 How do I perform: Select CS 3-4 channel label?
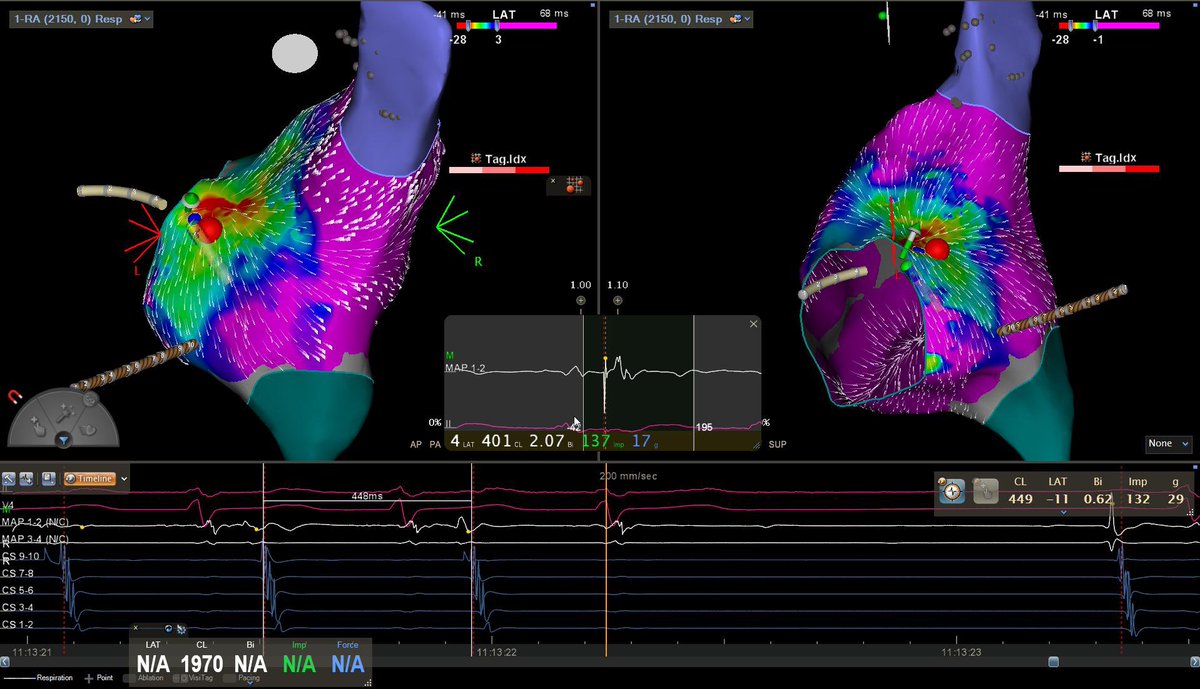pos(16,607)
